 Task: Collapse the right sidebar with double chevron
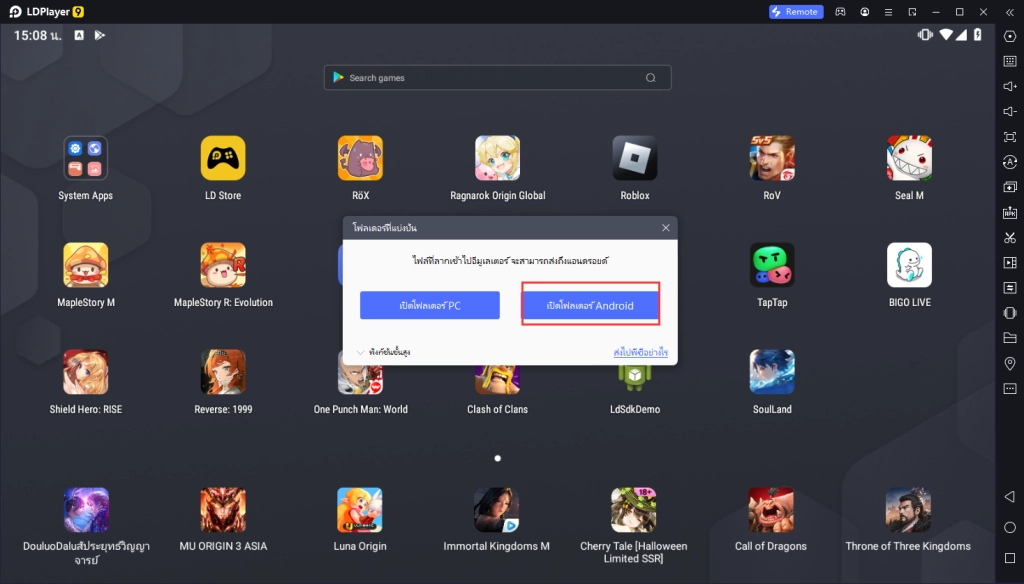1009,12
